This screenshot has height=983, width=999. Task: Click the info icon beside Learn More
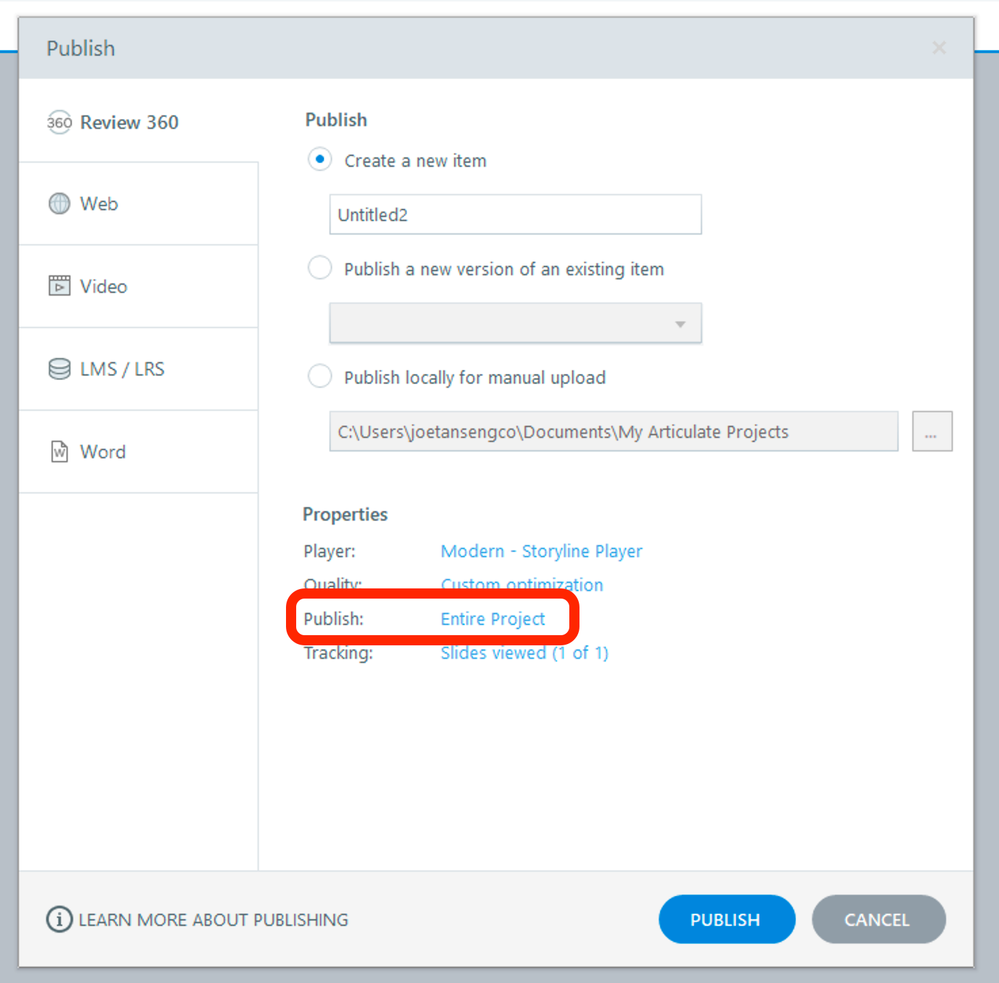pyautogui.click(x=60, y=919)
